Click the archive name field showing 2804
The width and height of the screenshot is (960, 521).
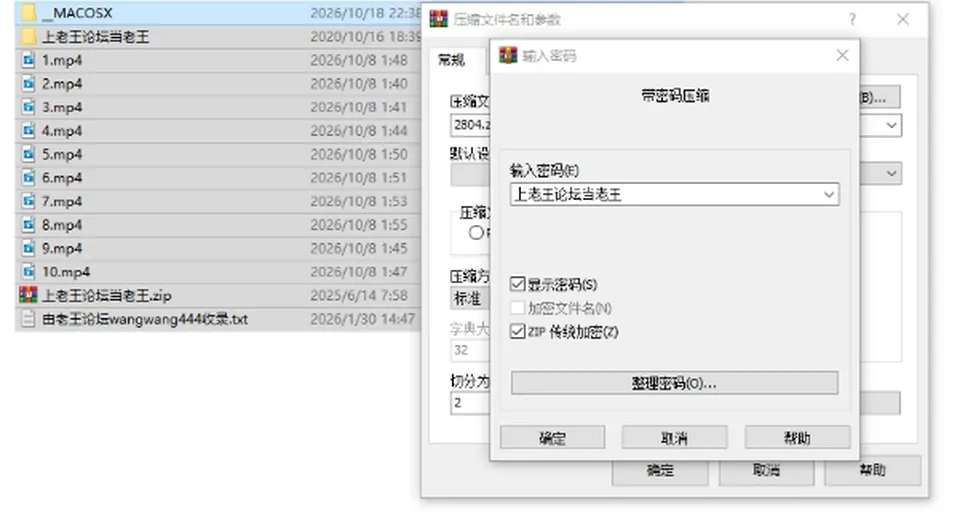pos(470,125)
